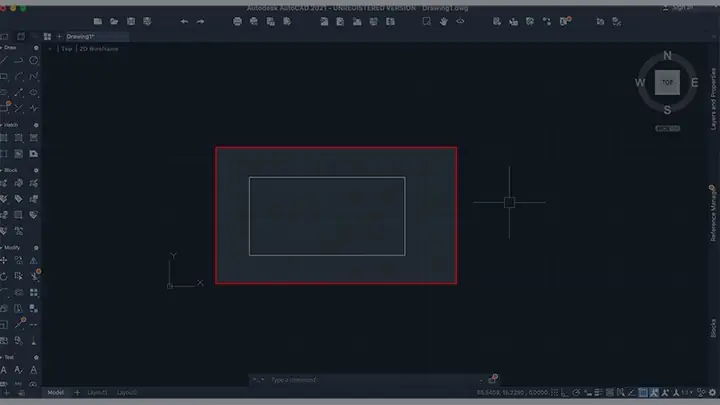Click the 2D Wireframe visual style label
The height and width of the screenshot is (405, 720).
(x=99, y=49)
